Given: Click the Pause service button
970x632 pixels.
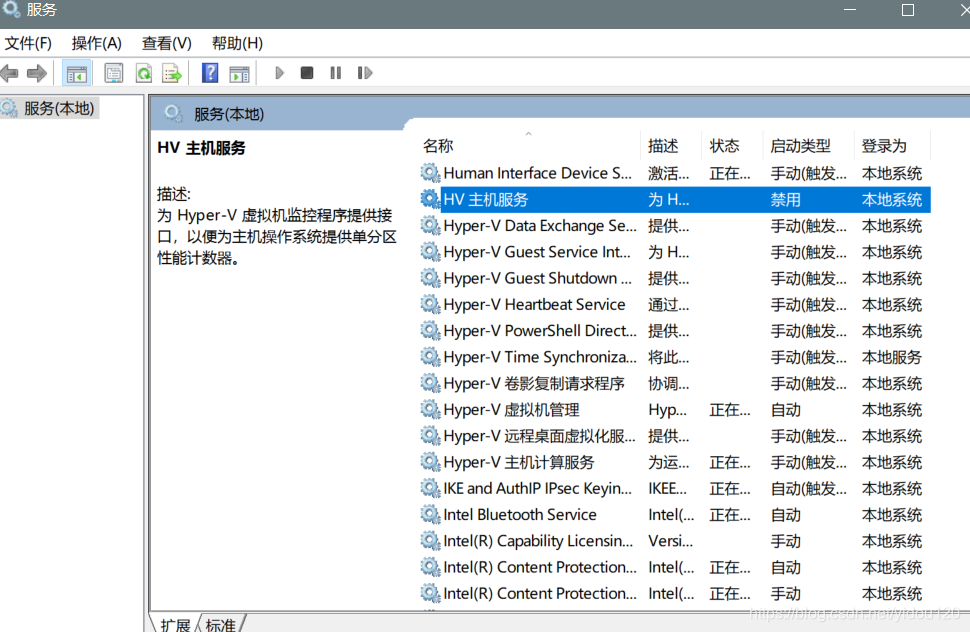Looking at the screenshot, I should pyautogui.click(x=335, y=73).
